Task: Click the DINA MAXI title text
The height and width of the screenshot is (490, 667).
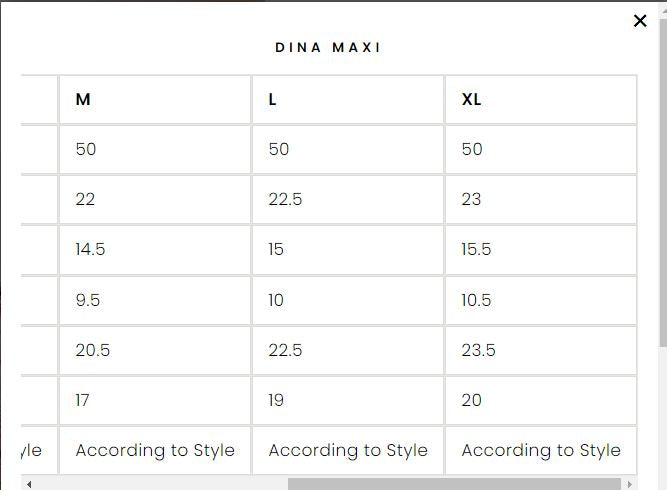Action: pos(328,47)
